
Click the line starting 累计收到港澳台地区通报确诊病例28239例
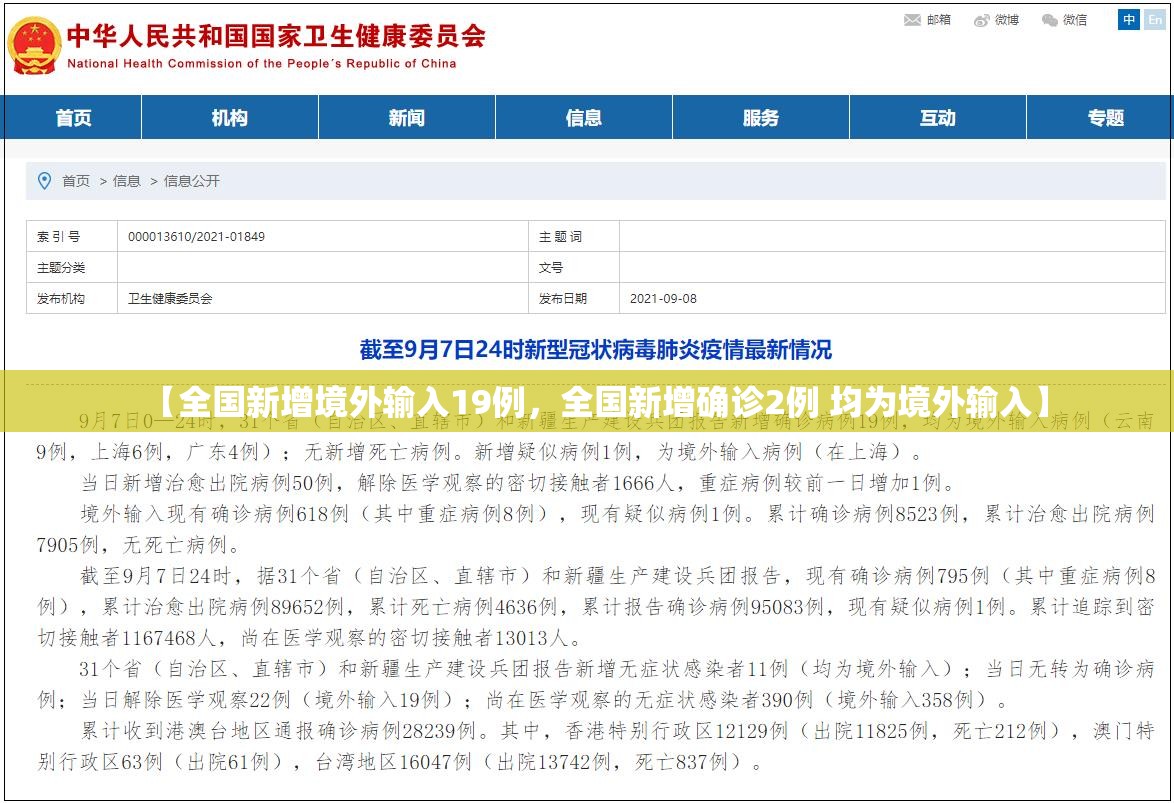click(x=618, y=730)
